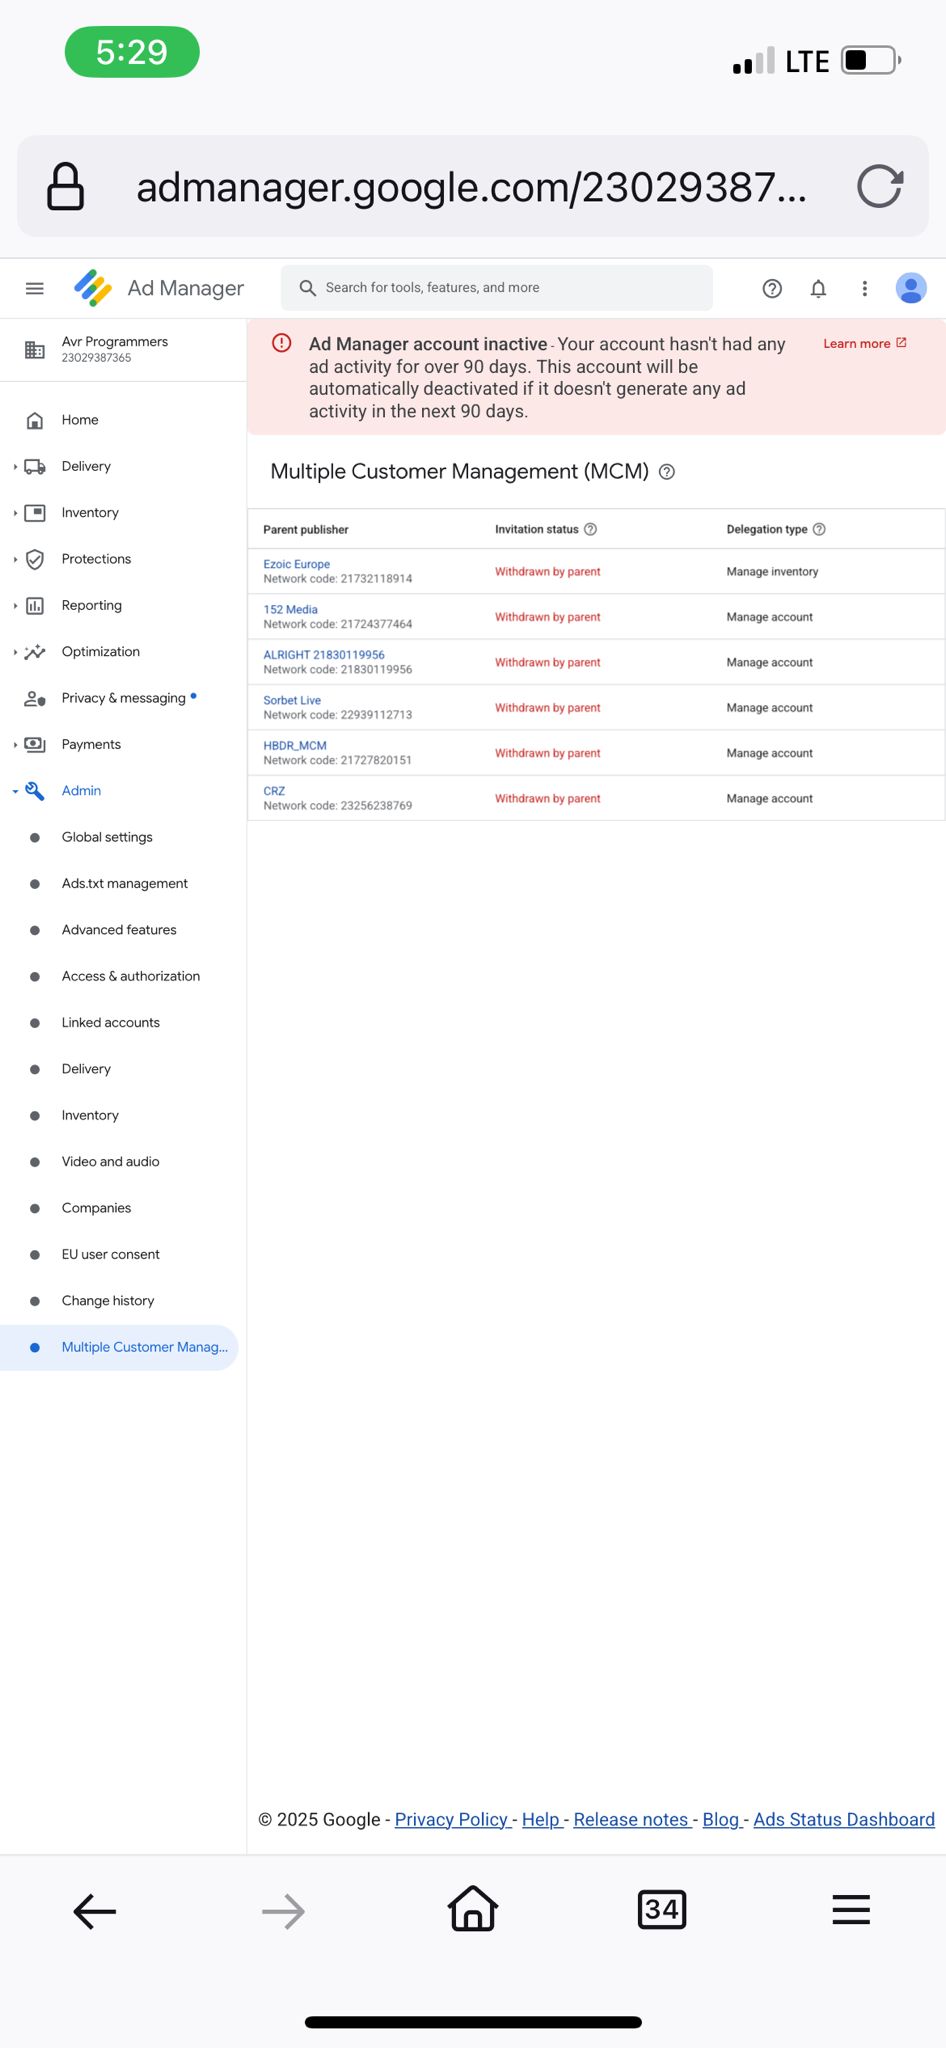This screenshot has height=2048, width=946.
Task: Tap the browser home icon
Action: point(473,1909)
